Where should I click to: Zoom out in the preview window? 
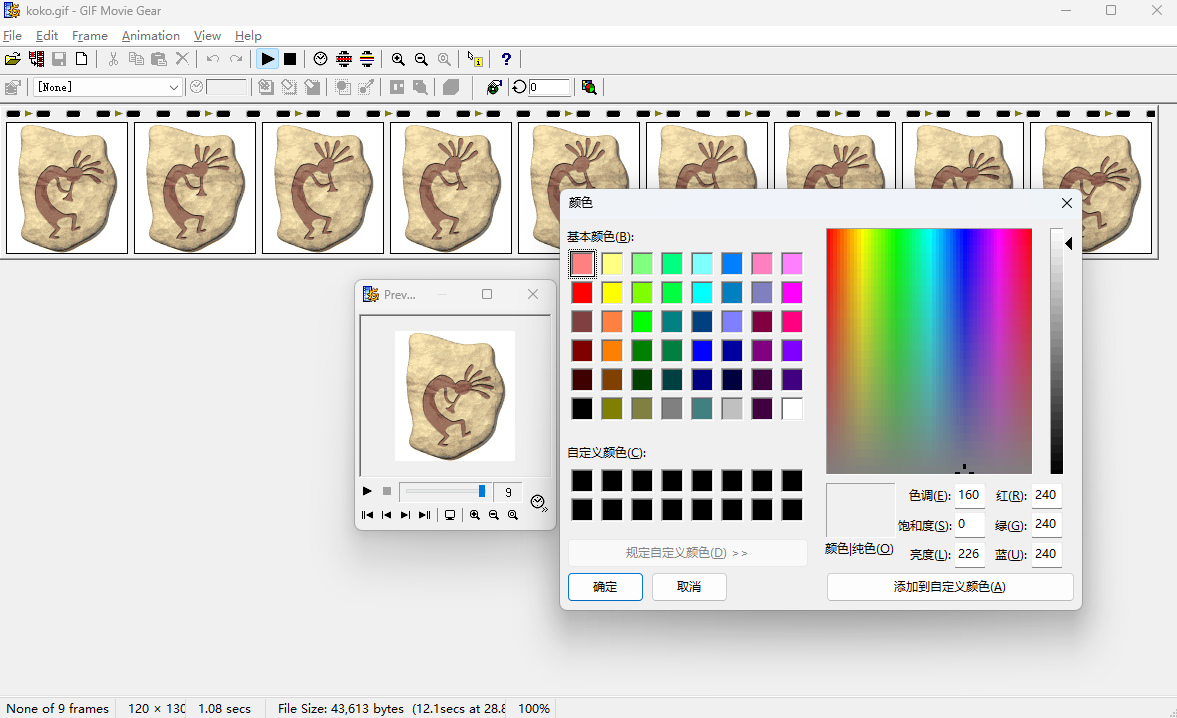[x=494, y=515]
